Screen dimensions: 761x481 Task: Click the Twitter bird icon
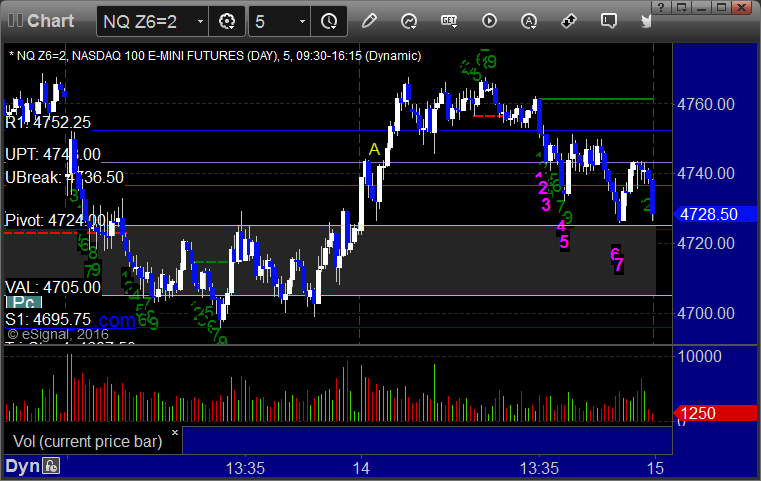tap(646, 21)
